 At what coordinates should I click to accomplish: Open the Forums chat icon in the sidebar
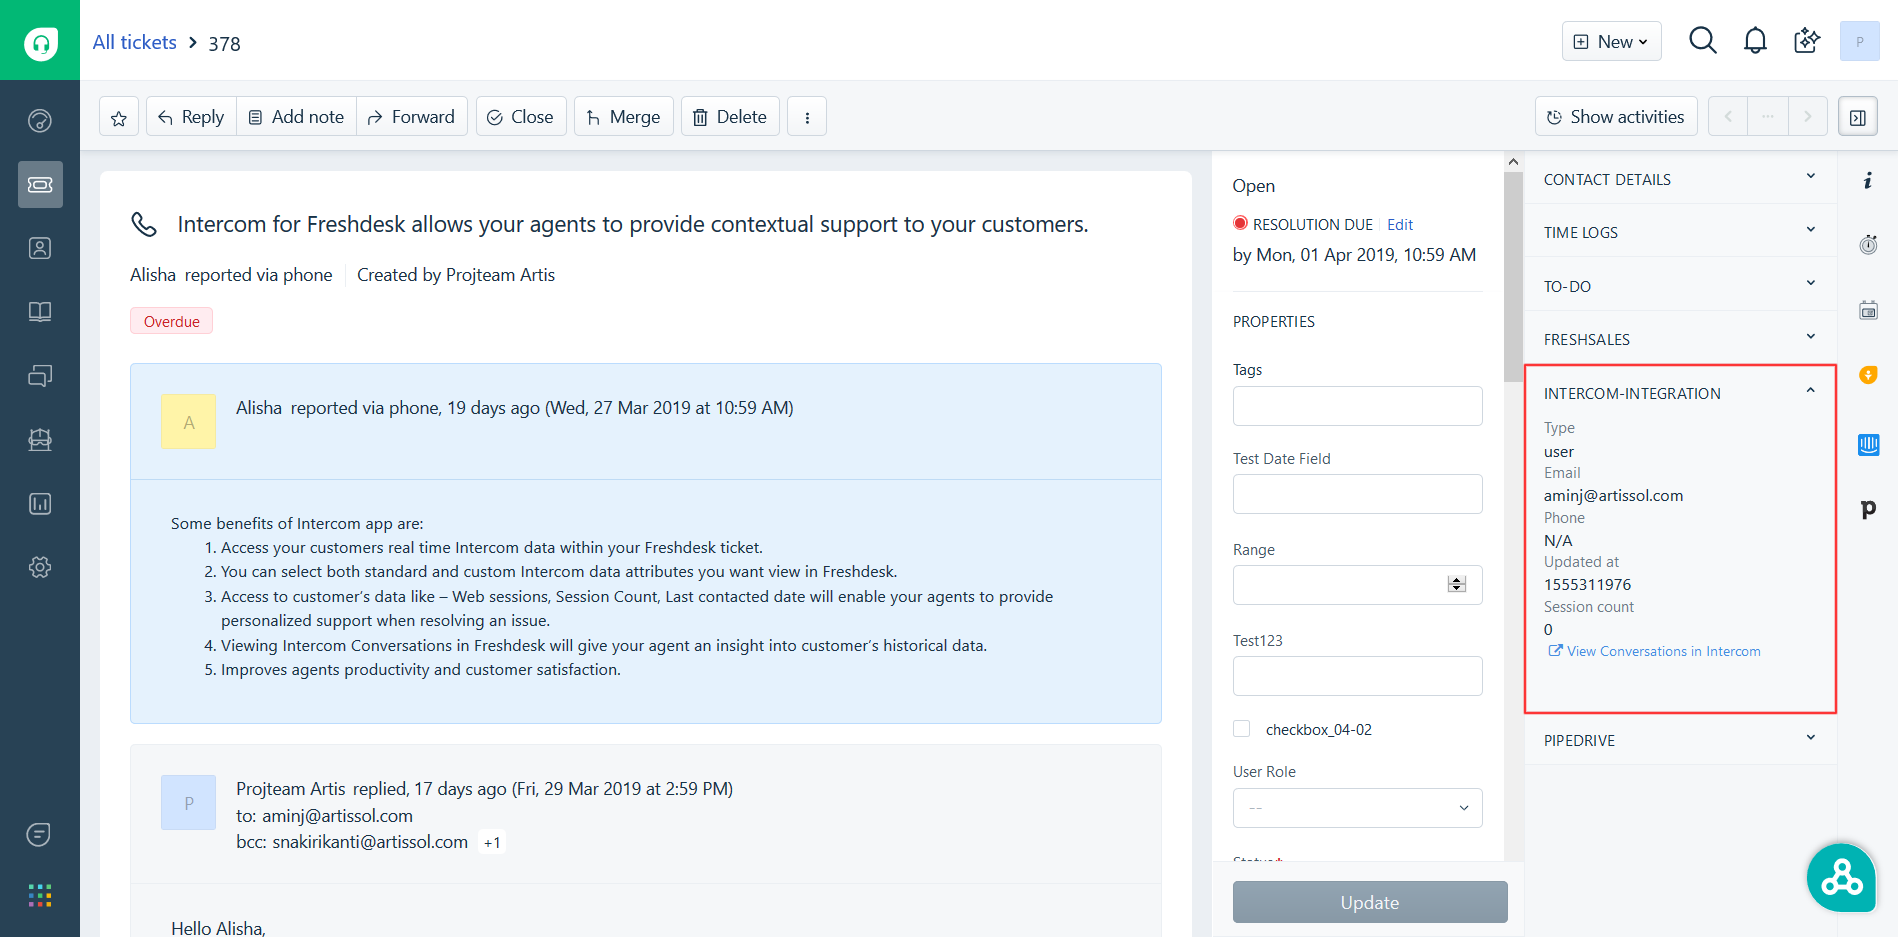click(40, 376)
